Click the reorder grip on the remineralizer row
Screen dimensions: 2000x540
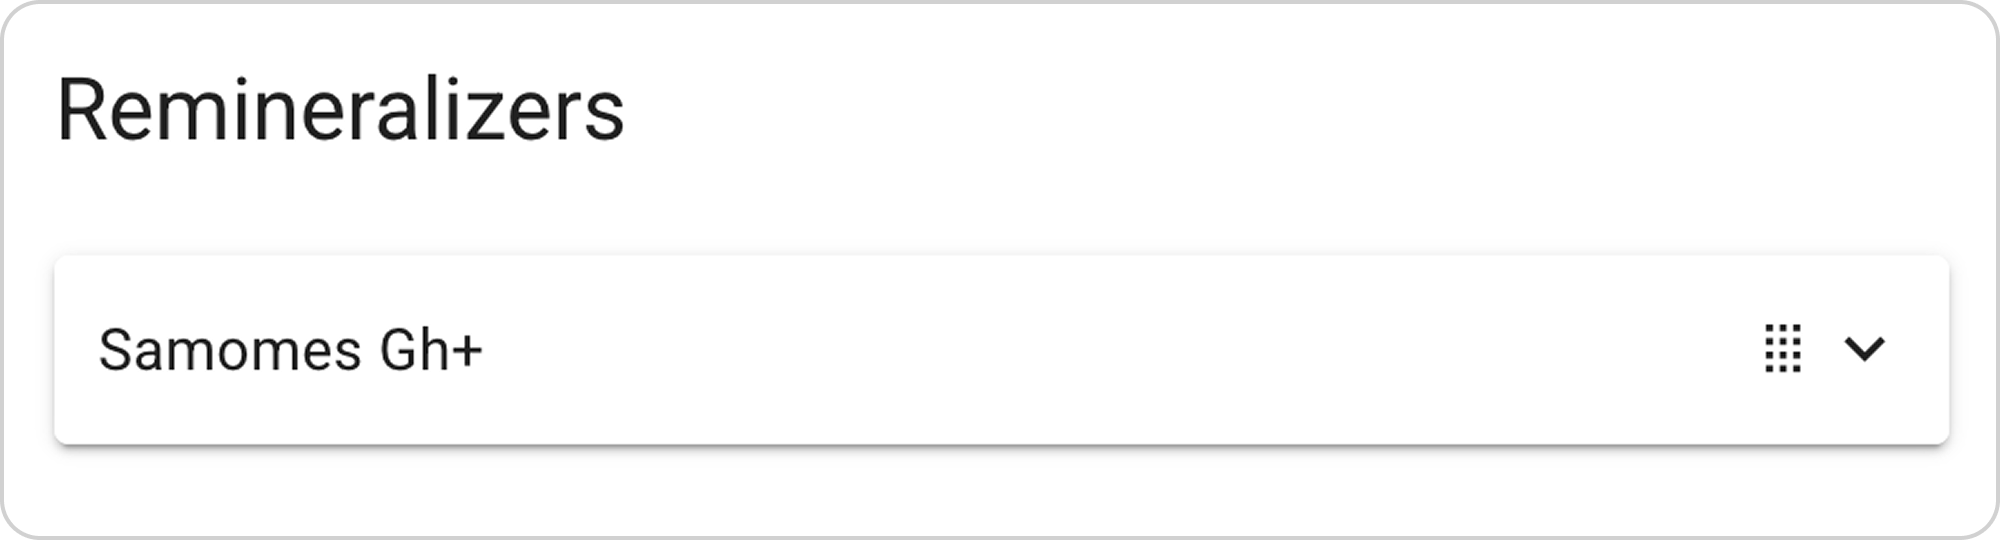[1783, 349]
